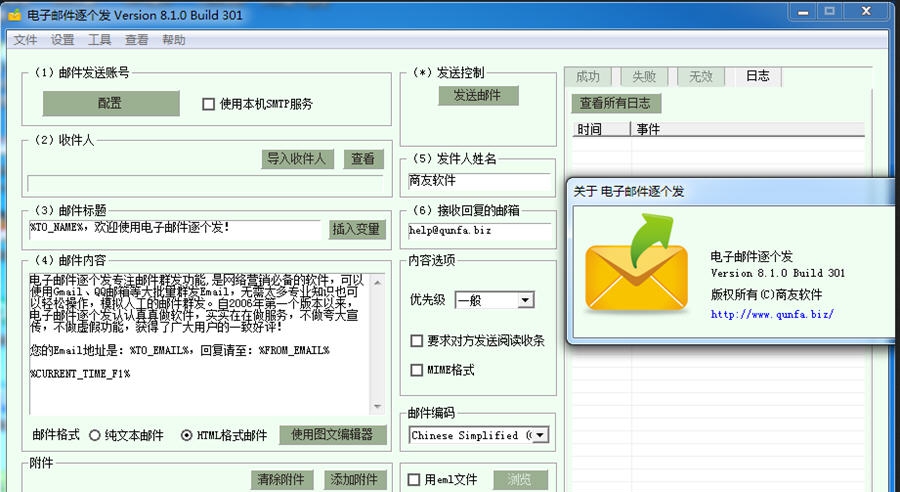The height and width of the screenshot is (492, 900).
Task: Maximize the main window
Action: (829, 12)
